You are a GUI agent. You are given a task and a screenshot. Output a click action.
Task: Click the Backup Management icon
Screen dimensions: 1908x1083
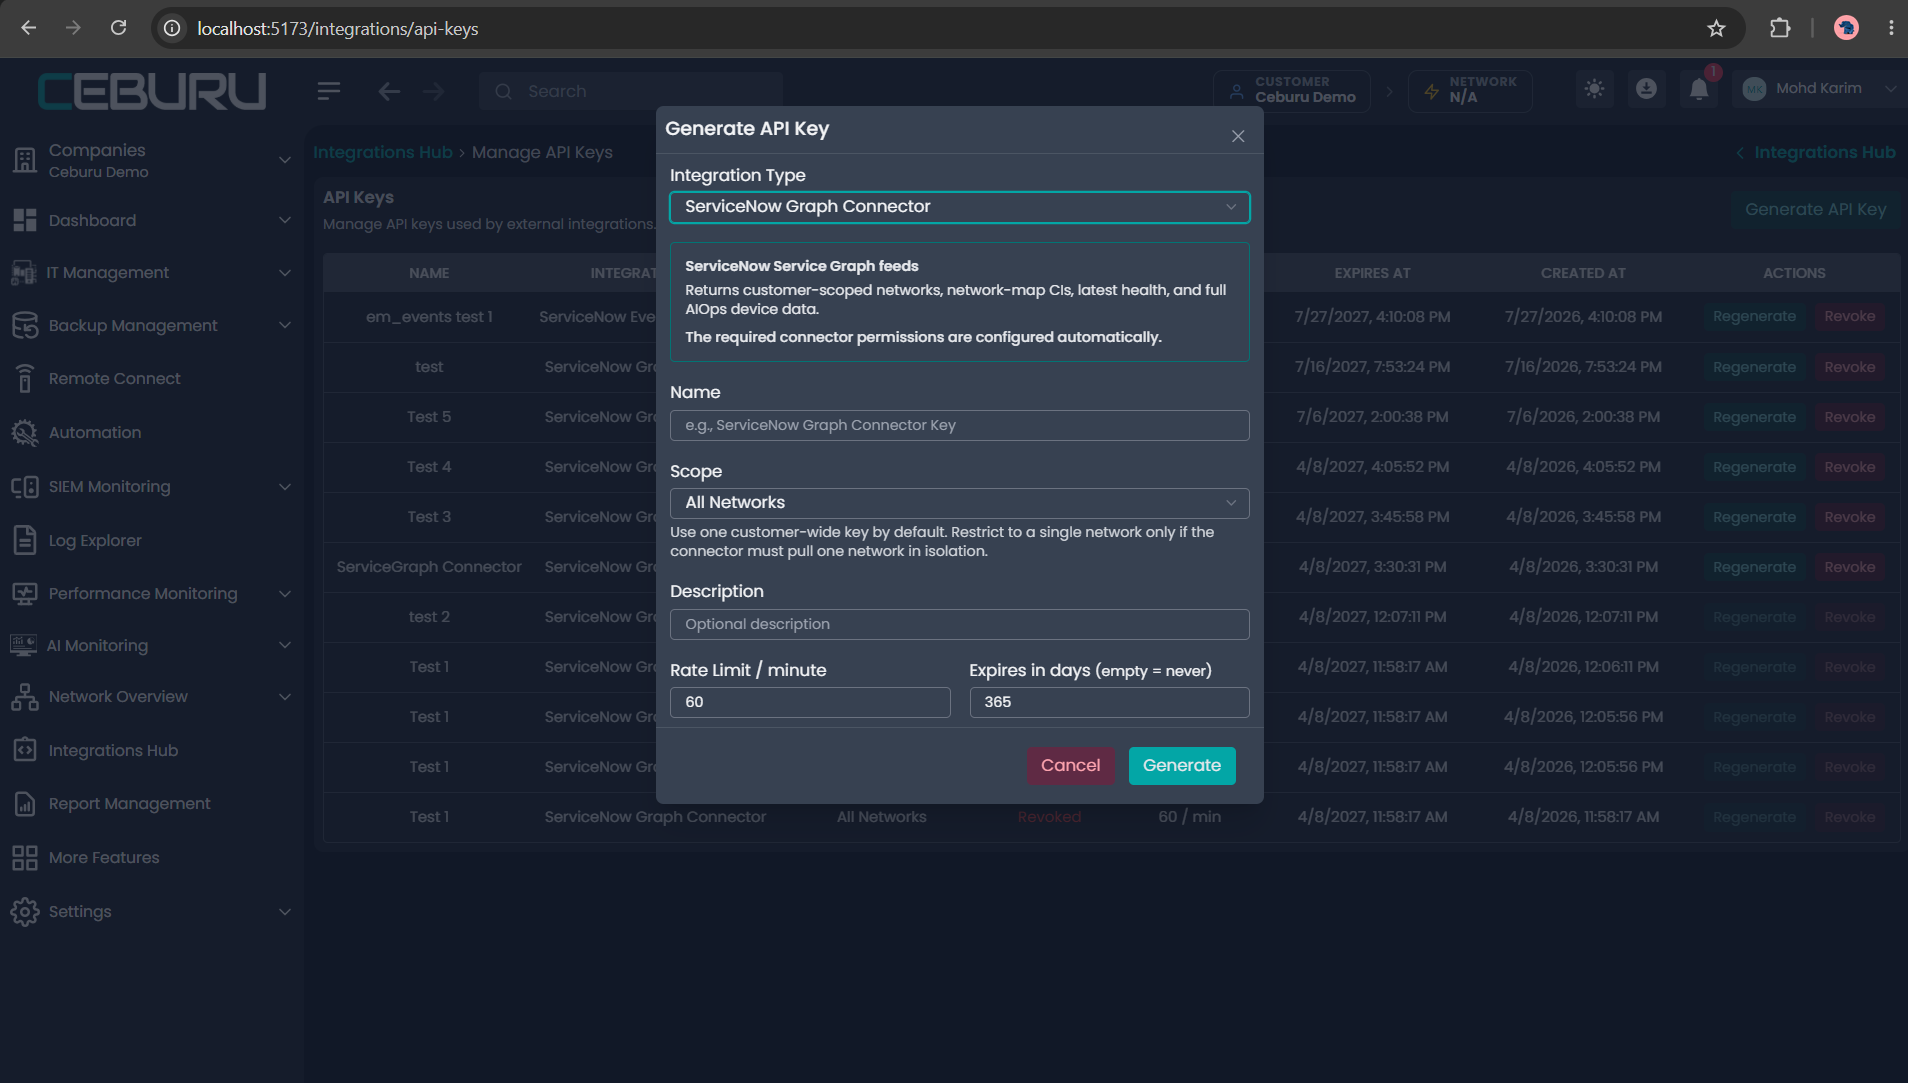click(25, 325)
